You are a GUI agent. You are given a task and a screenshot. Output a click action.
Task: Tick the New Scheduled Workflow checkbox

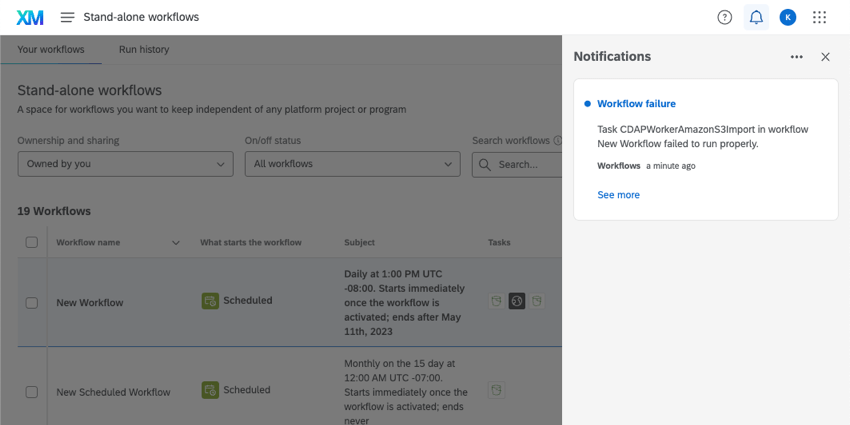32,392
